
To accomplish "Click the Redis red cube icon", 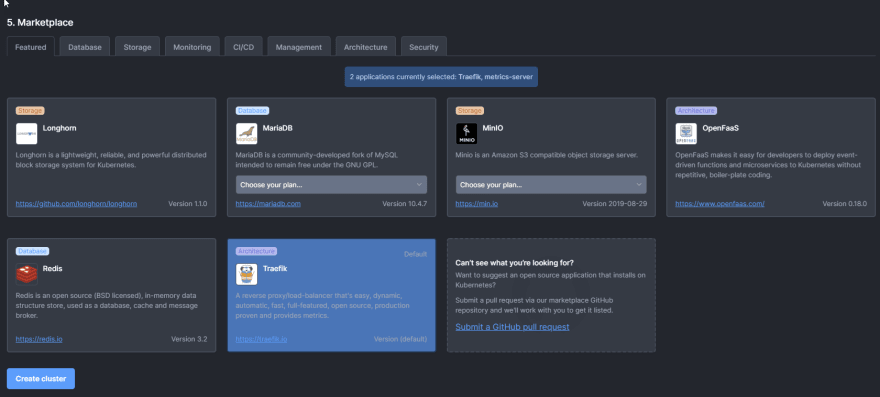I will pyautogui.click(x=26, y=274).
